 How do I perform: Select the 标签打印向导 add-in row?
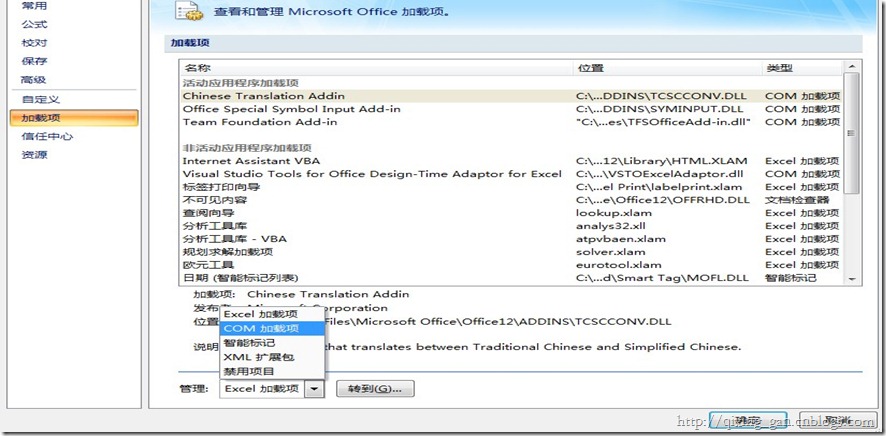(511, 187)
